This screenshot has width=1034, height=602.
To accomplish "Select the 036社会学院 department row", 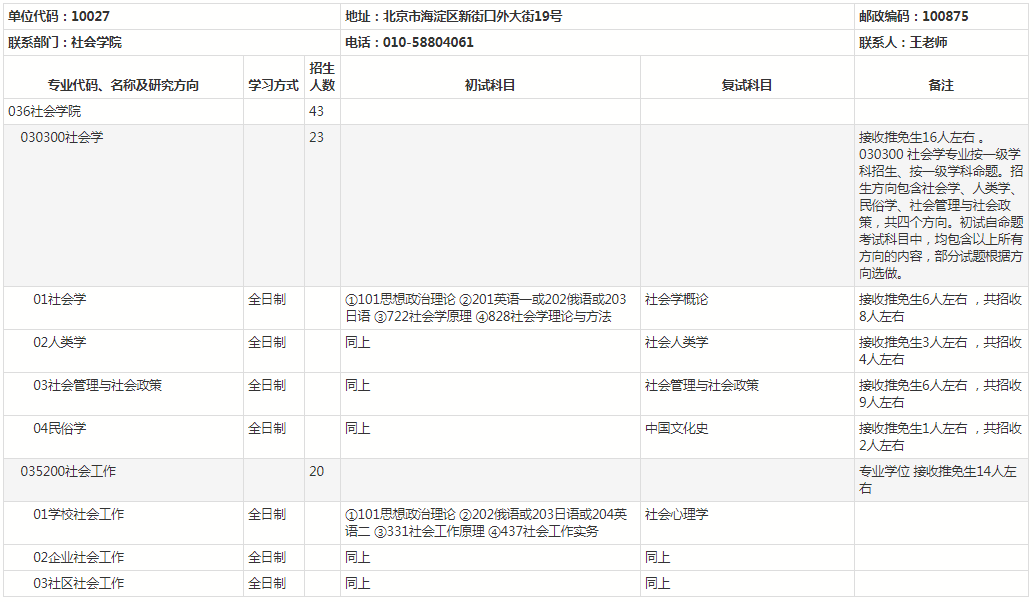I will [x=45, y=111].
